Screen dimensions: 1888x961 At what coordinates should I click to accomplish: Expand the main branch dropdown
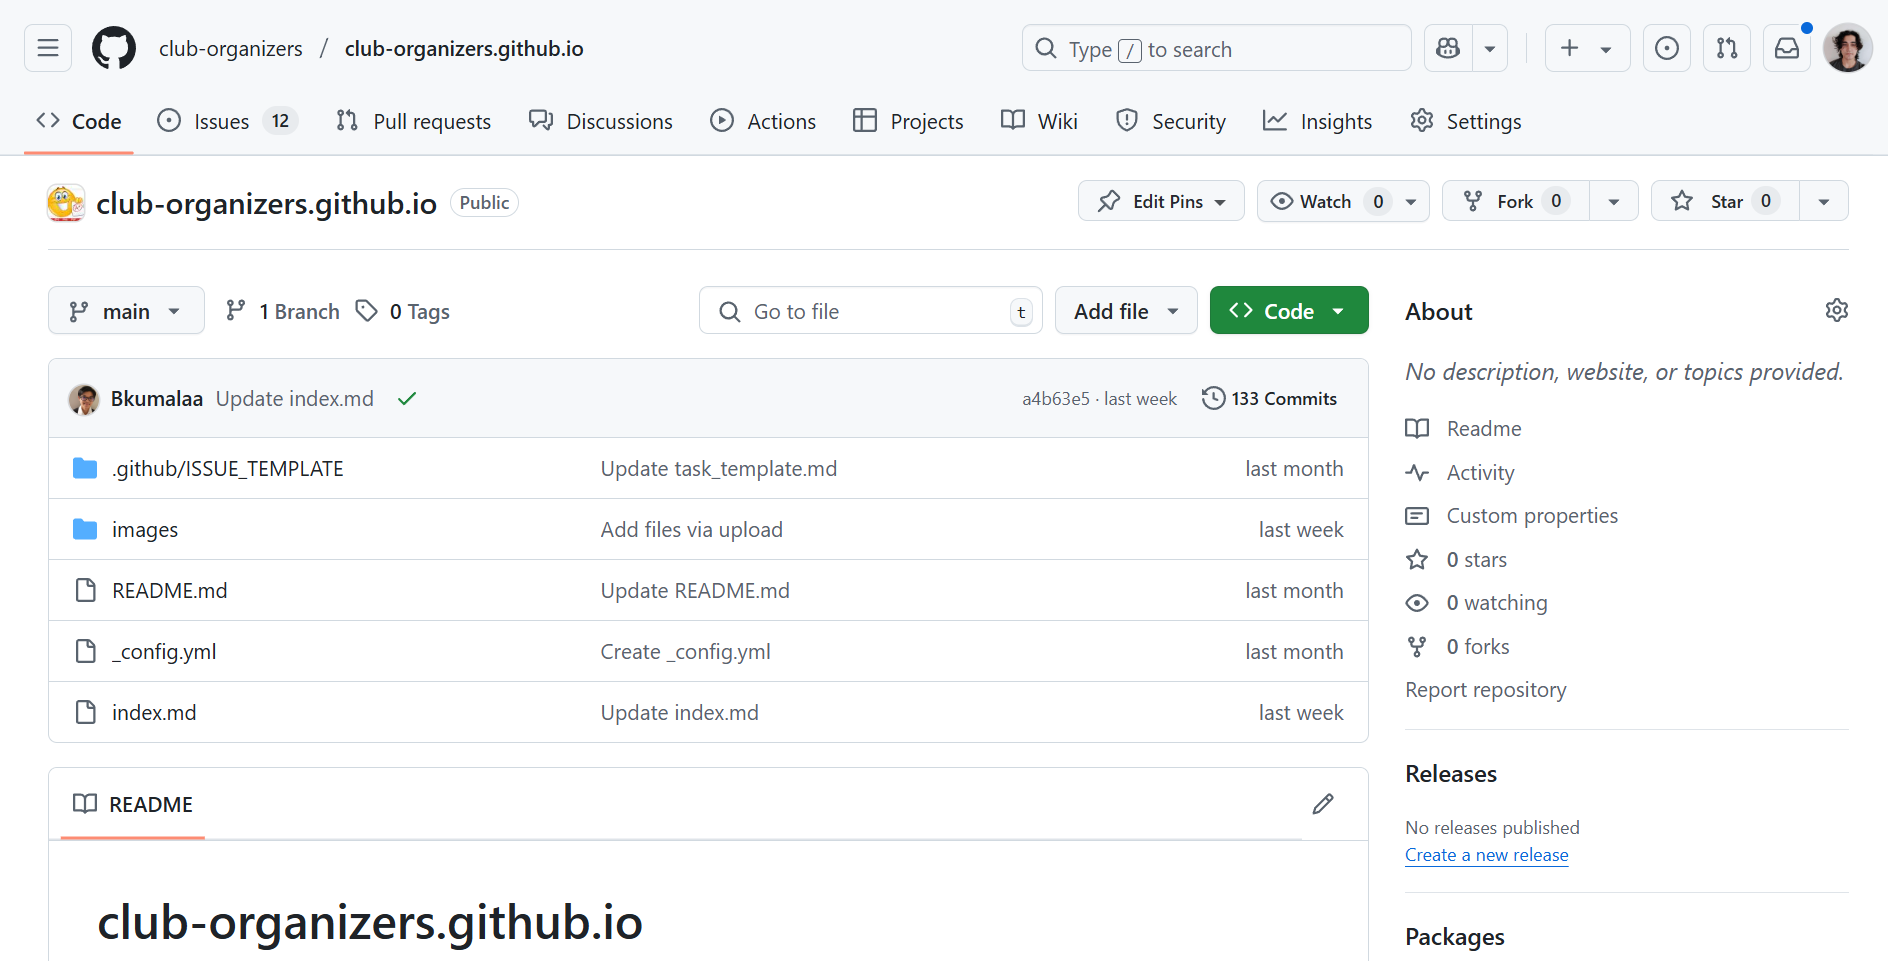tap(126, 311)
